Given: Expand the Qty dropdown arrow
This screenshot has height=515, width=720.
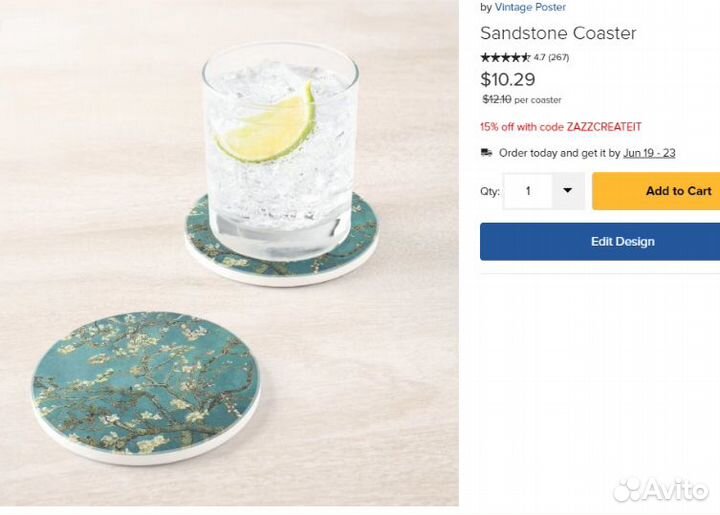Looking at the screenshot, I should [x=567, y=191].
